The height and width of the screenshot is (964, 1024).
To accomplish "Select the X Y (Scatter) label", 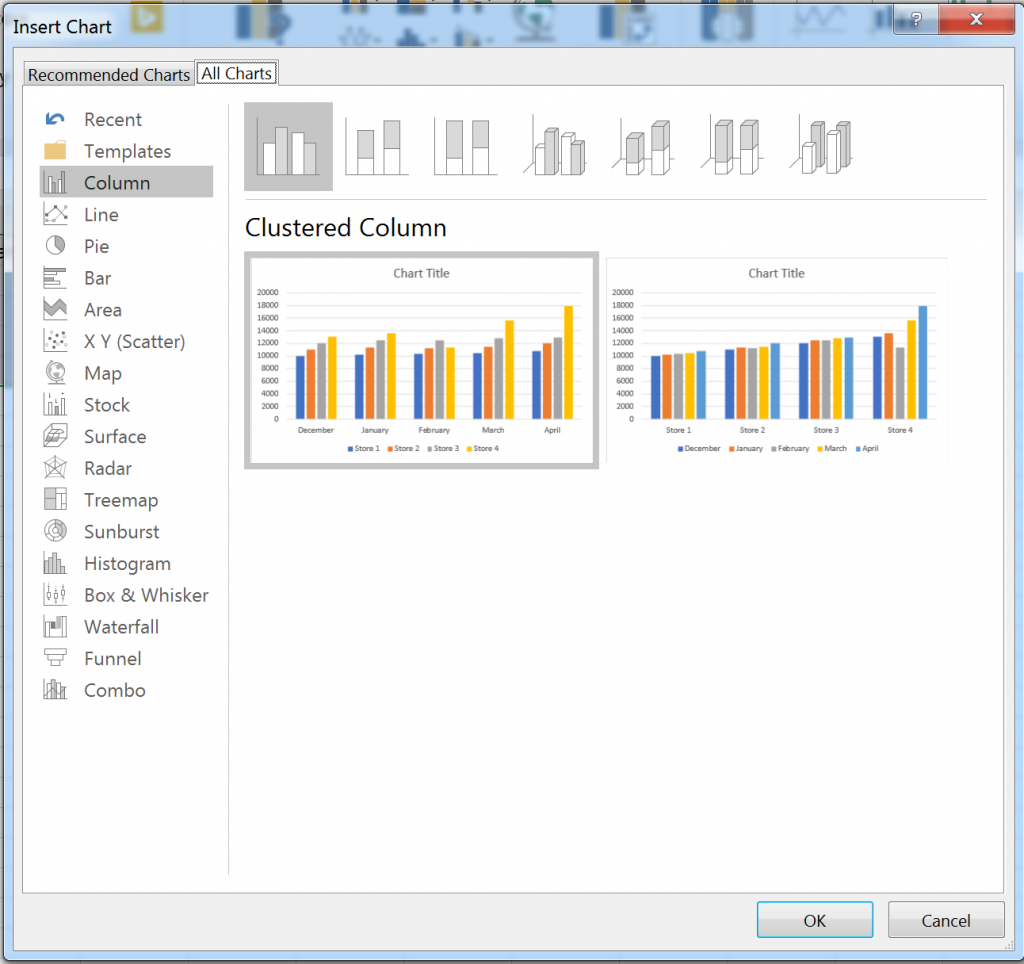I will pyautogui.click(x=135, y=342).
